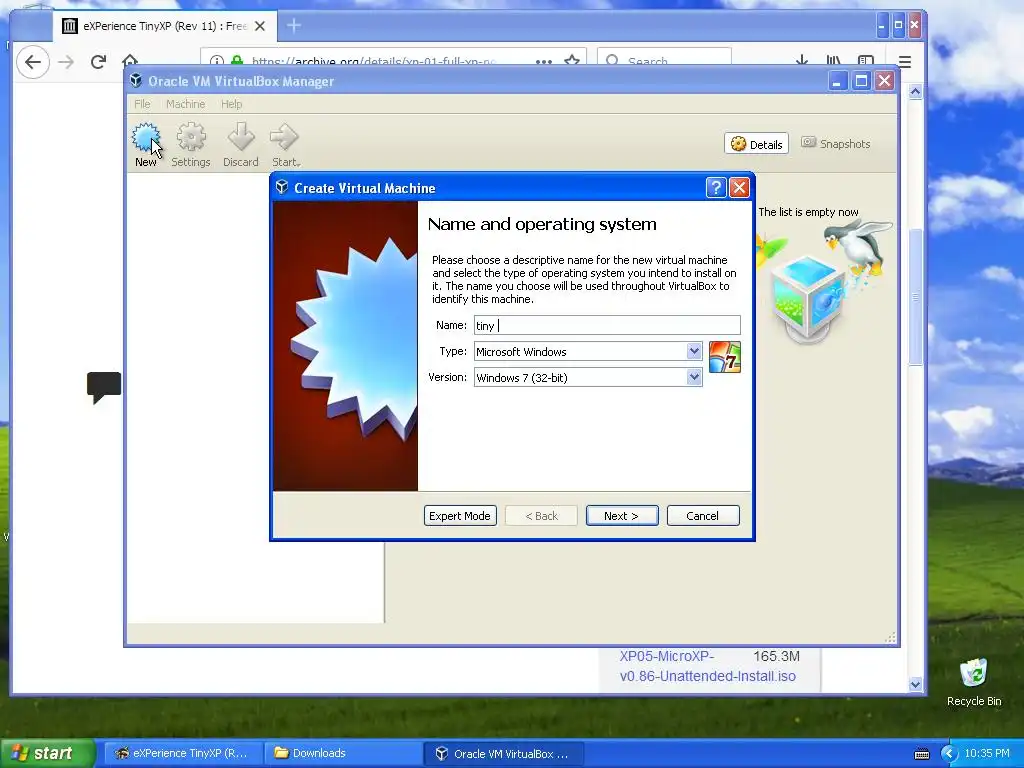The width and height of the screenshot is (1024, 768).
Task: Click the browser scrollbar up arrow
Action: pos(915,92)
